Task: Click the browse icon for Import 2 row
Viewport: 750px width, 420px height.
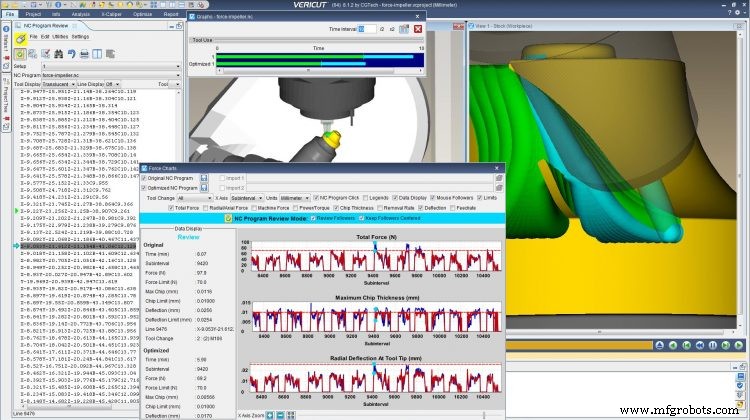Action: tap(499, 188)
